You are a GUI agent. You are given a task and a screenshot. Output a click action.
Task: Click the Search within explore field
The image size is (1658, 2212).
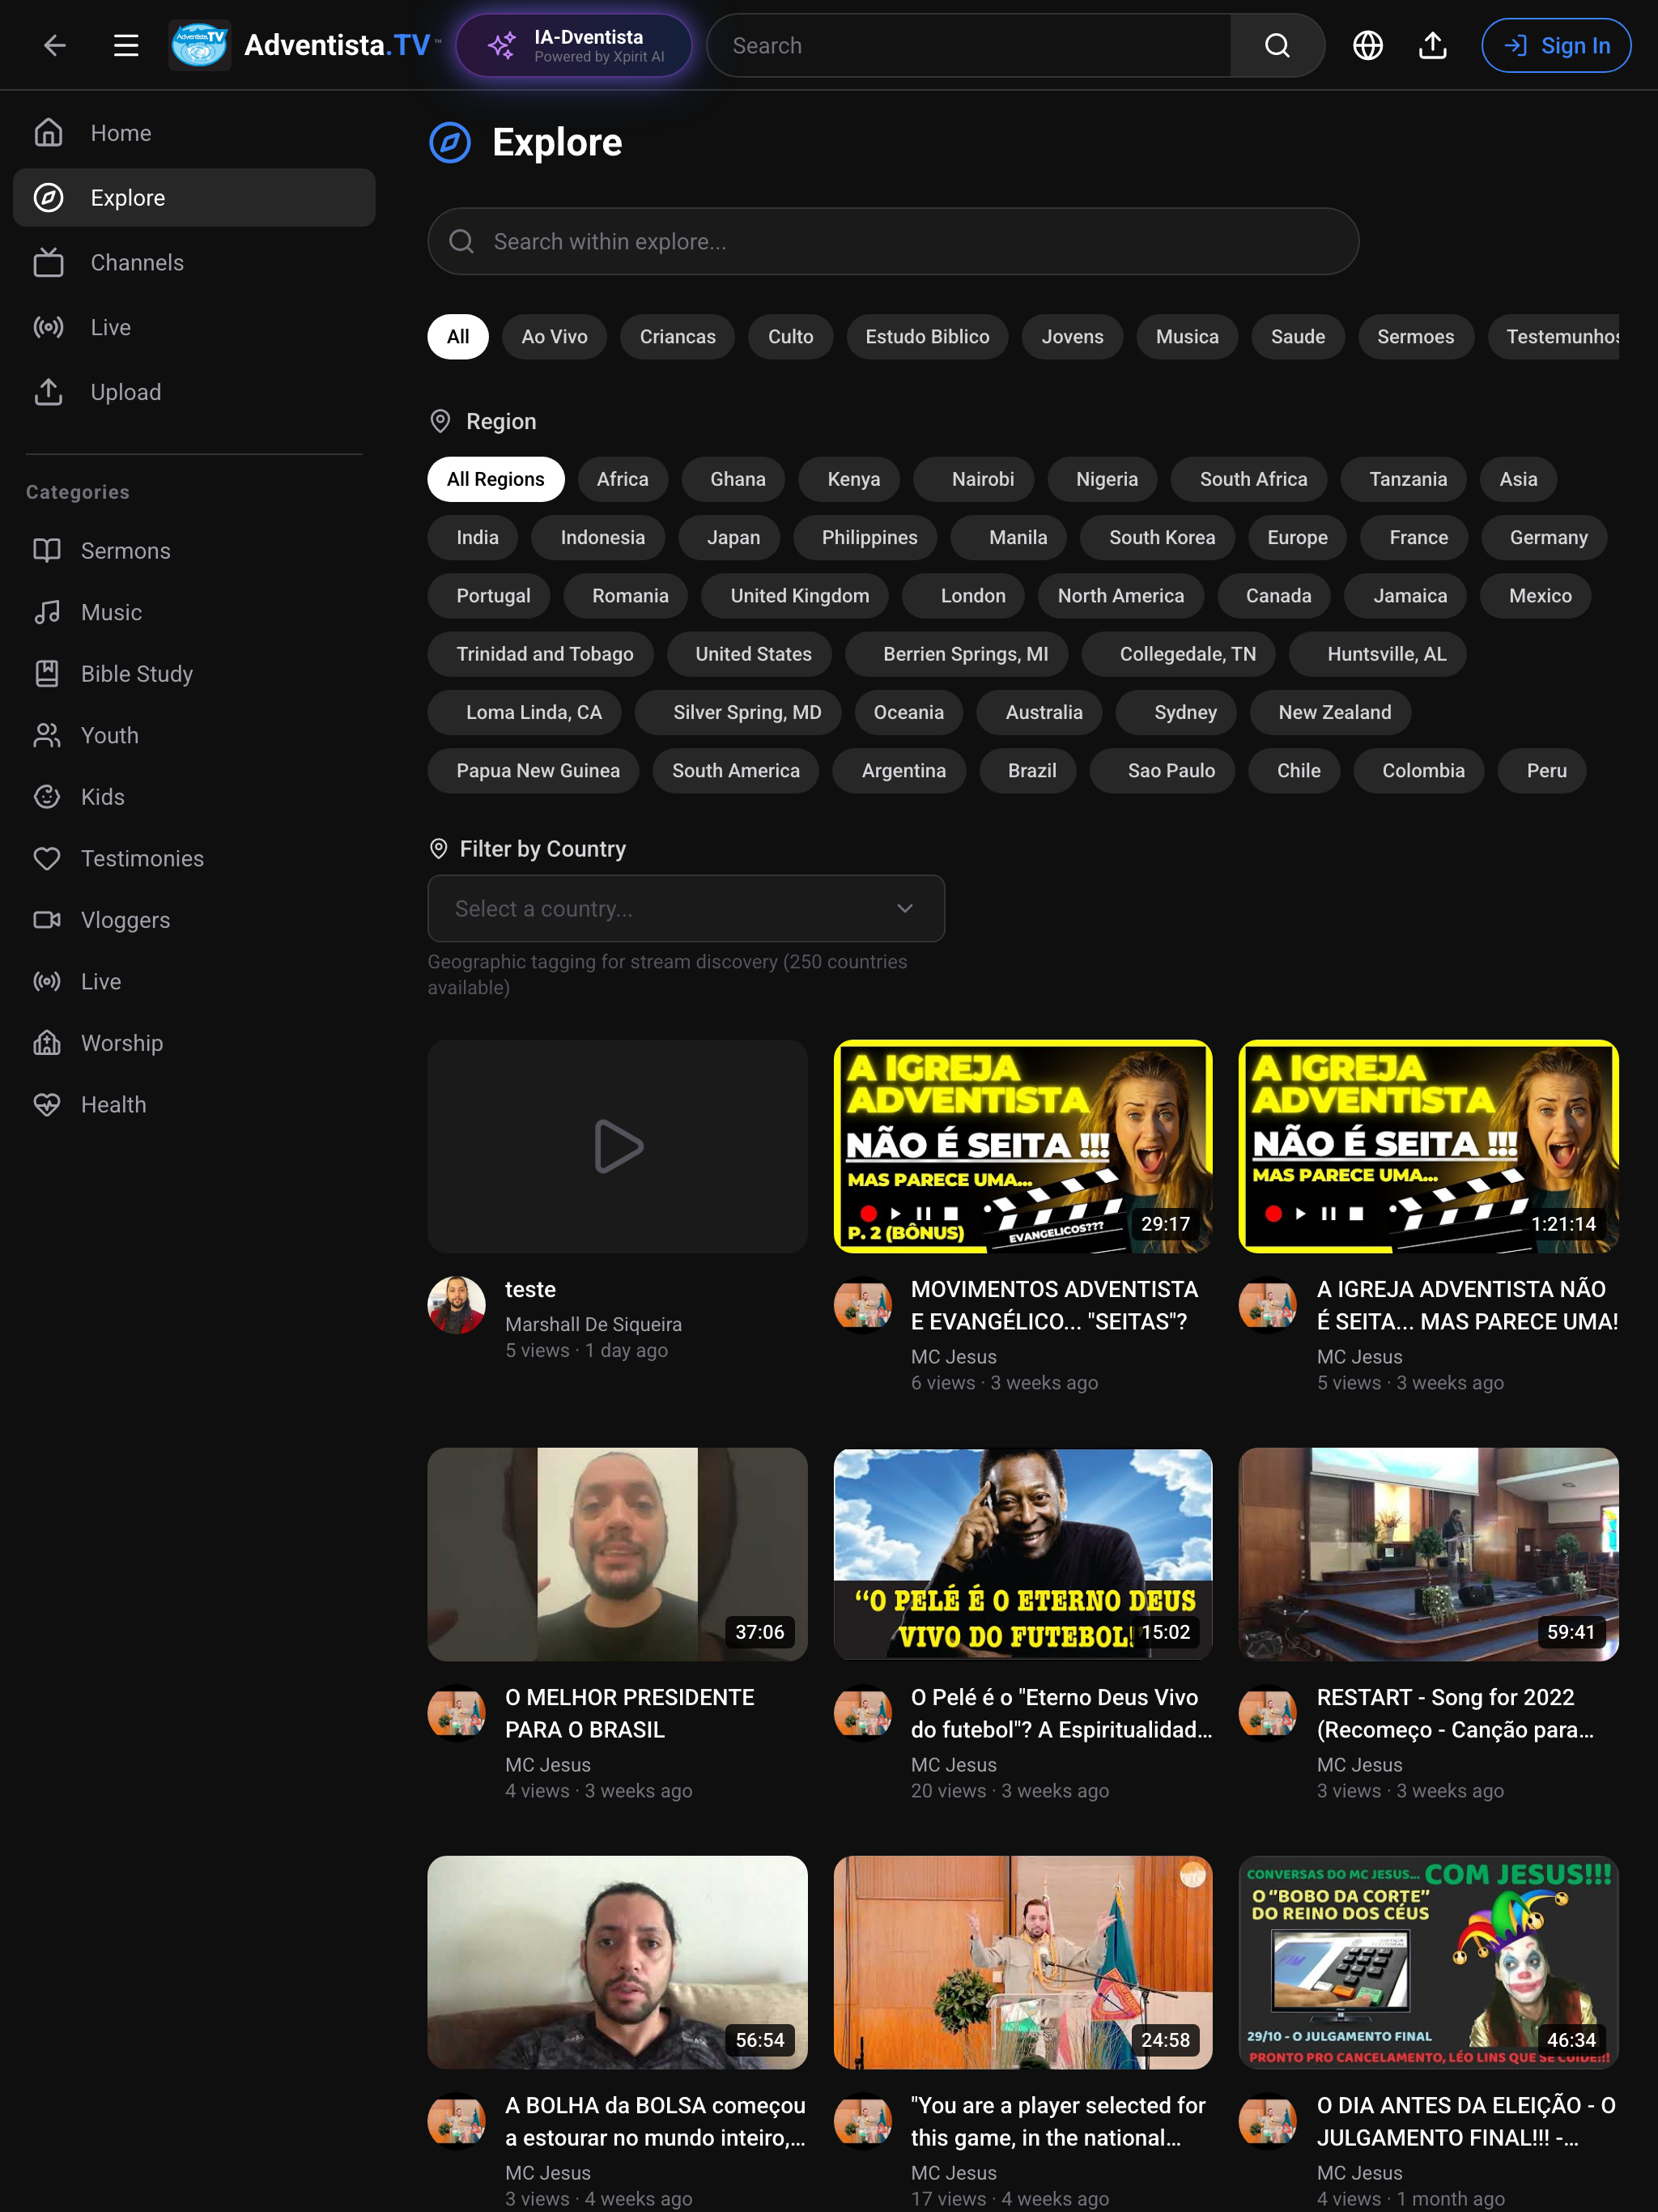click(893, 242)
